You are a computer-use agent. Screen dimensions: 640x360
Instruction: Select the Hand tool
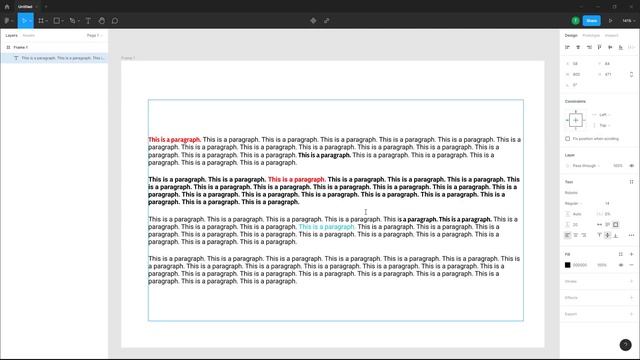click(102, 21)
